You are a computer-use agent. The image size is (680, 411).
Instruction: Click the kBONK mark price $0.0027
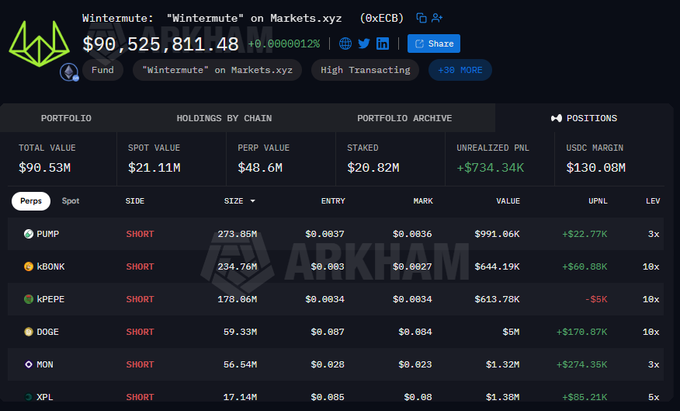click(x=412, y=267)
